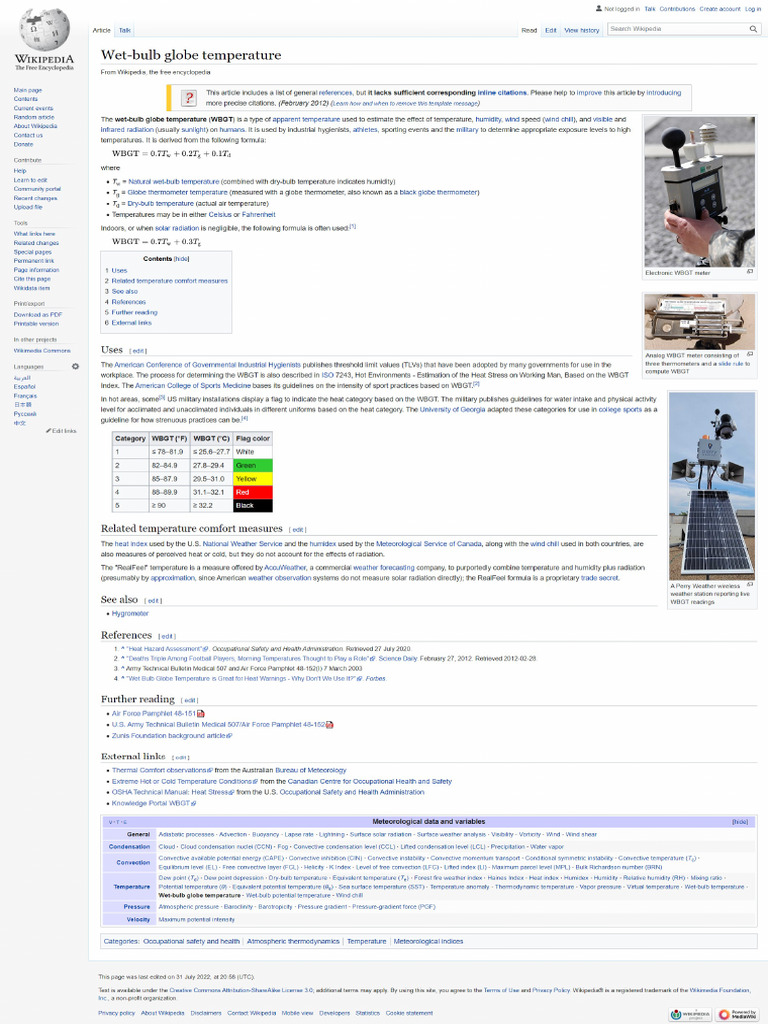Click the Search Wikipedia input field

678,29
